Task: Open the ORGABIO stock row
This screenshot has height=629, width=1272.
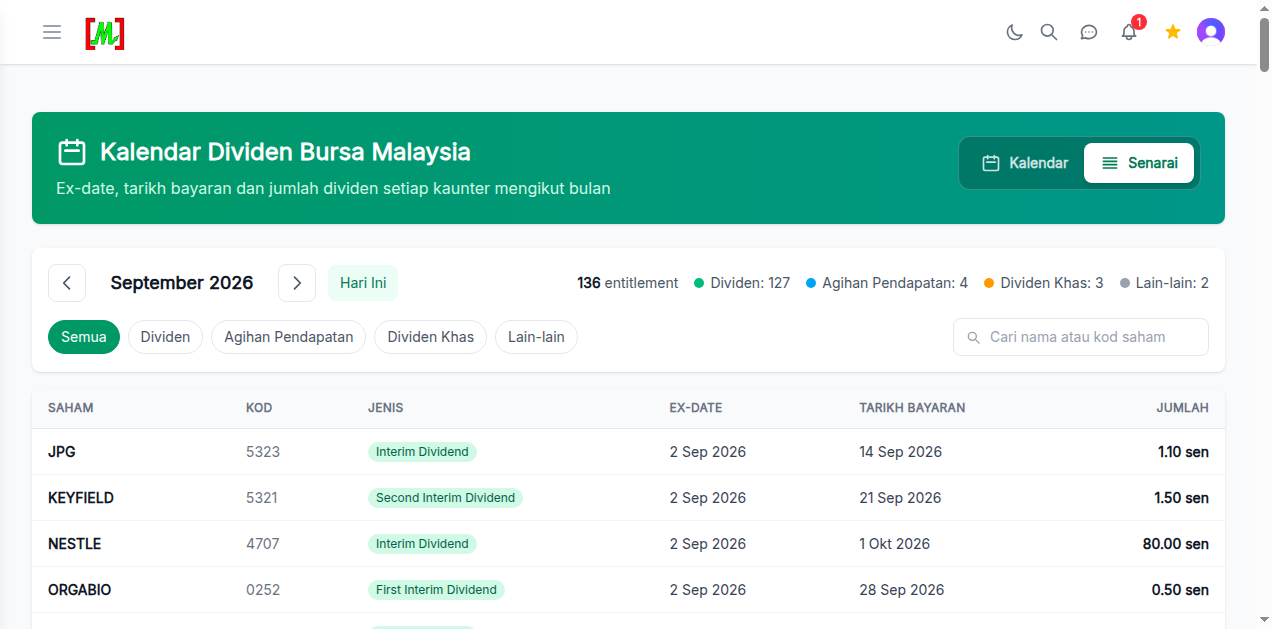Action: 628,590
